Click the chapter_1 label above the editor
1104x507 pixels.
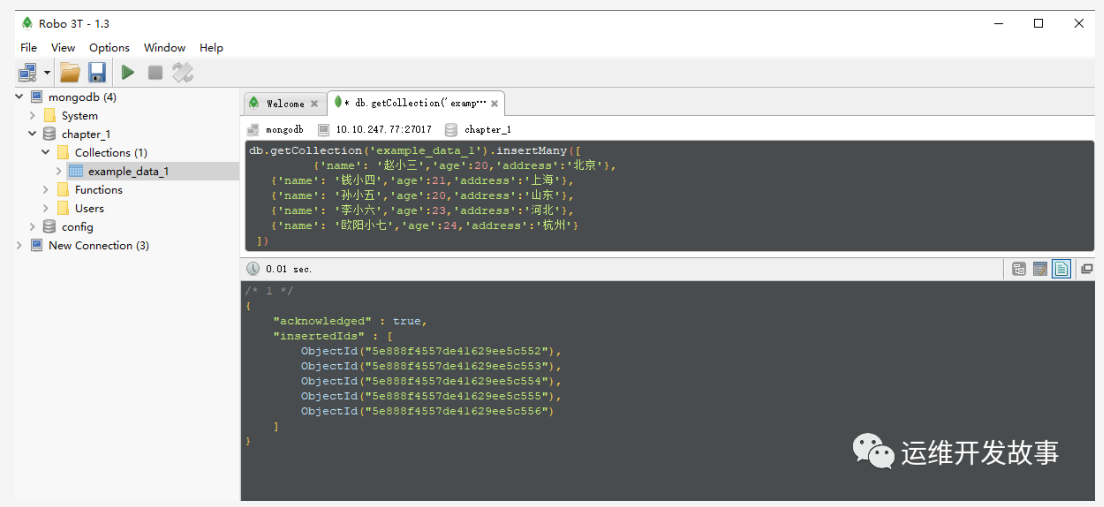487,130
